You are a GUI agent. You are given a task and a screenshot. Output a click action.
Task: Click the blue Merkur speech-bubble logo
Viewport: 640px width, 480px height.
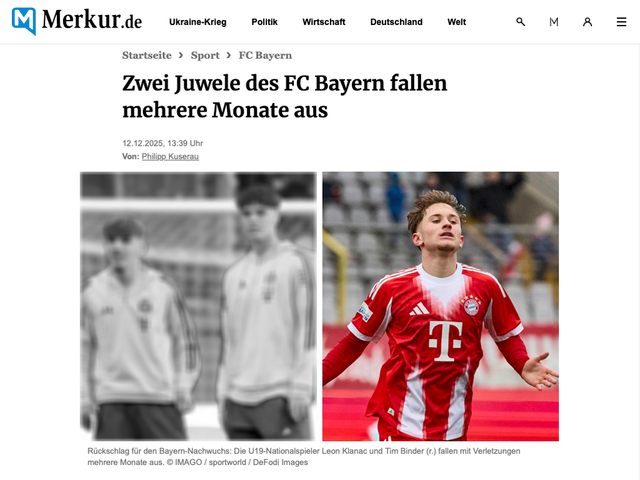click(24, 21)
